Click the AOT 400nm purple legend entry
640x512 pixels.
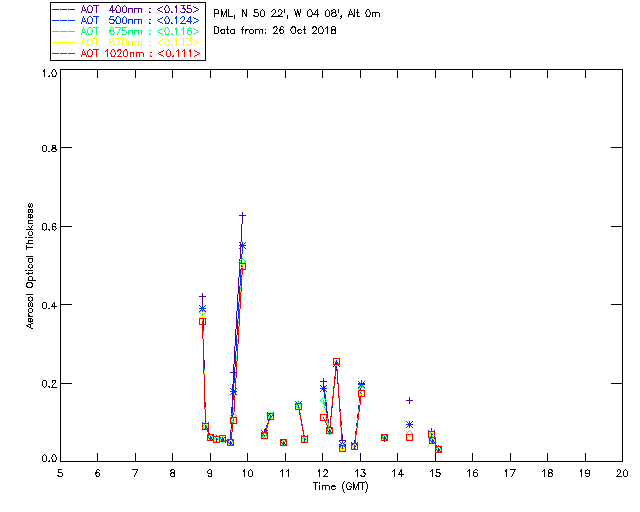(126, 9)
